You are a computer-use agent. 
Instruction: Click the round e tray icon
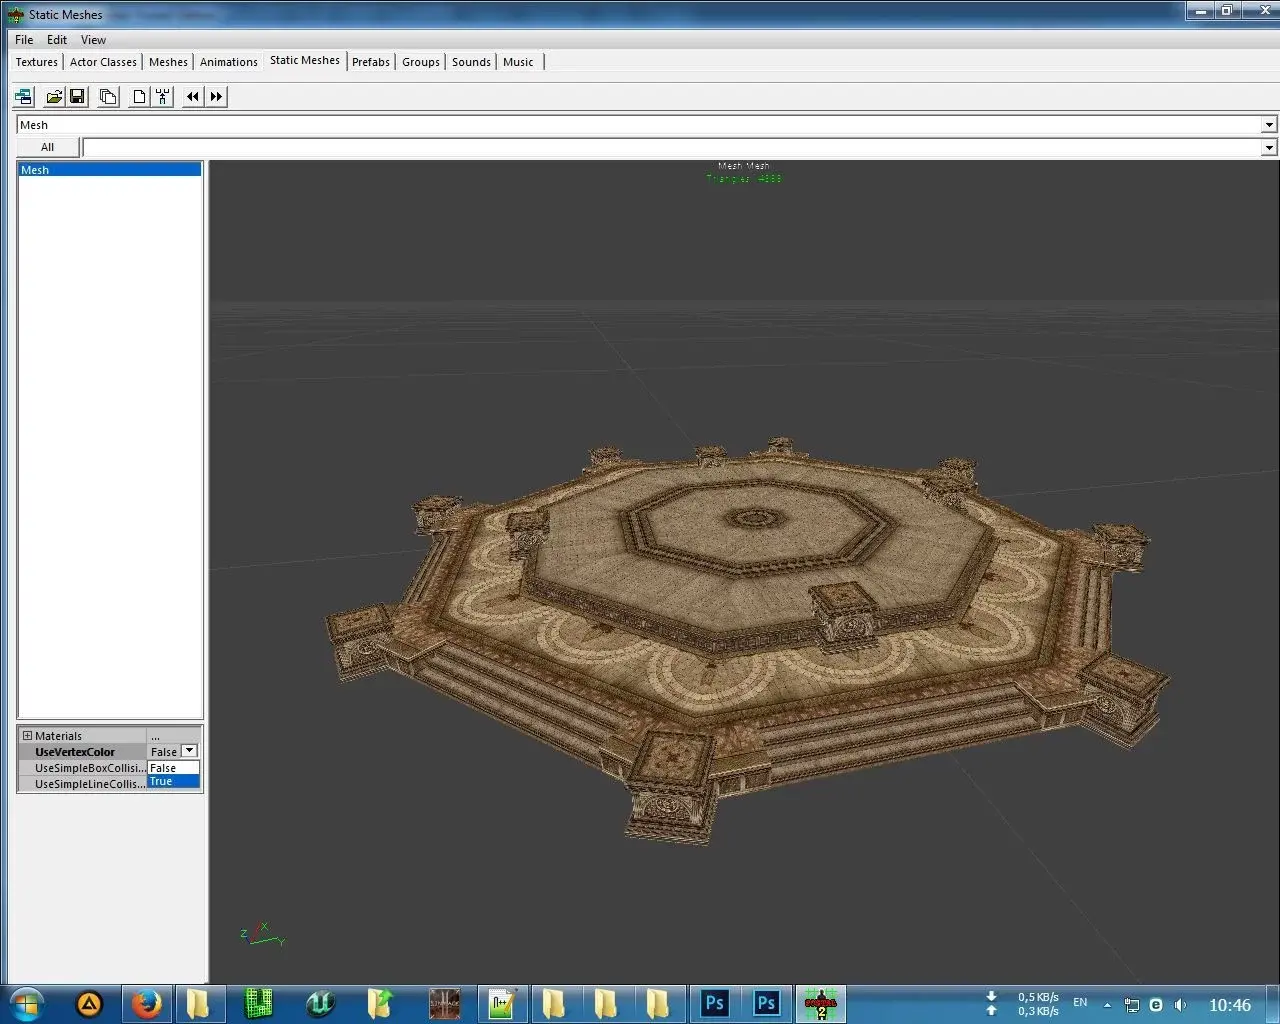pos(1156,1005)
